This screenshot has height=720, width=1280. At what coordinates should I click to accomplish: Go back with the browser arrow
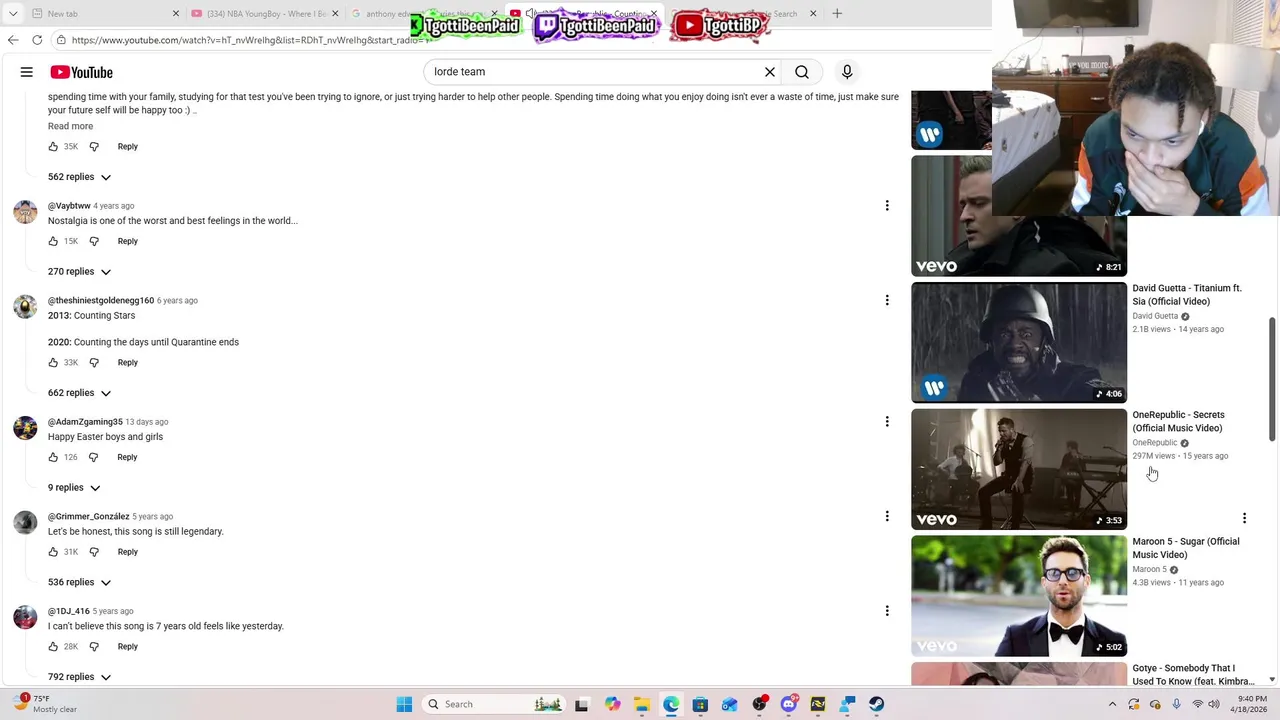(13, 40)
